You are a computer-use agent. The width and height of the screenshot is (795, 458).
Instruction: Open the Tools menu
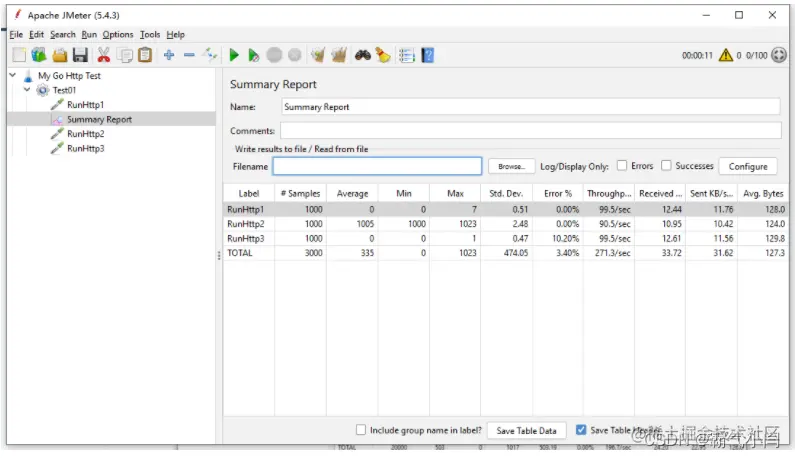point(150,34)
